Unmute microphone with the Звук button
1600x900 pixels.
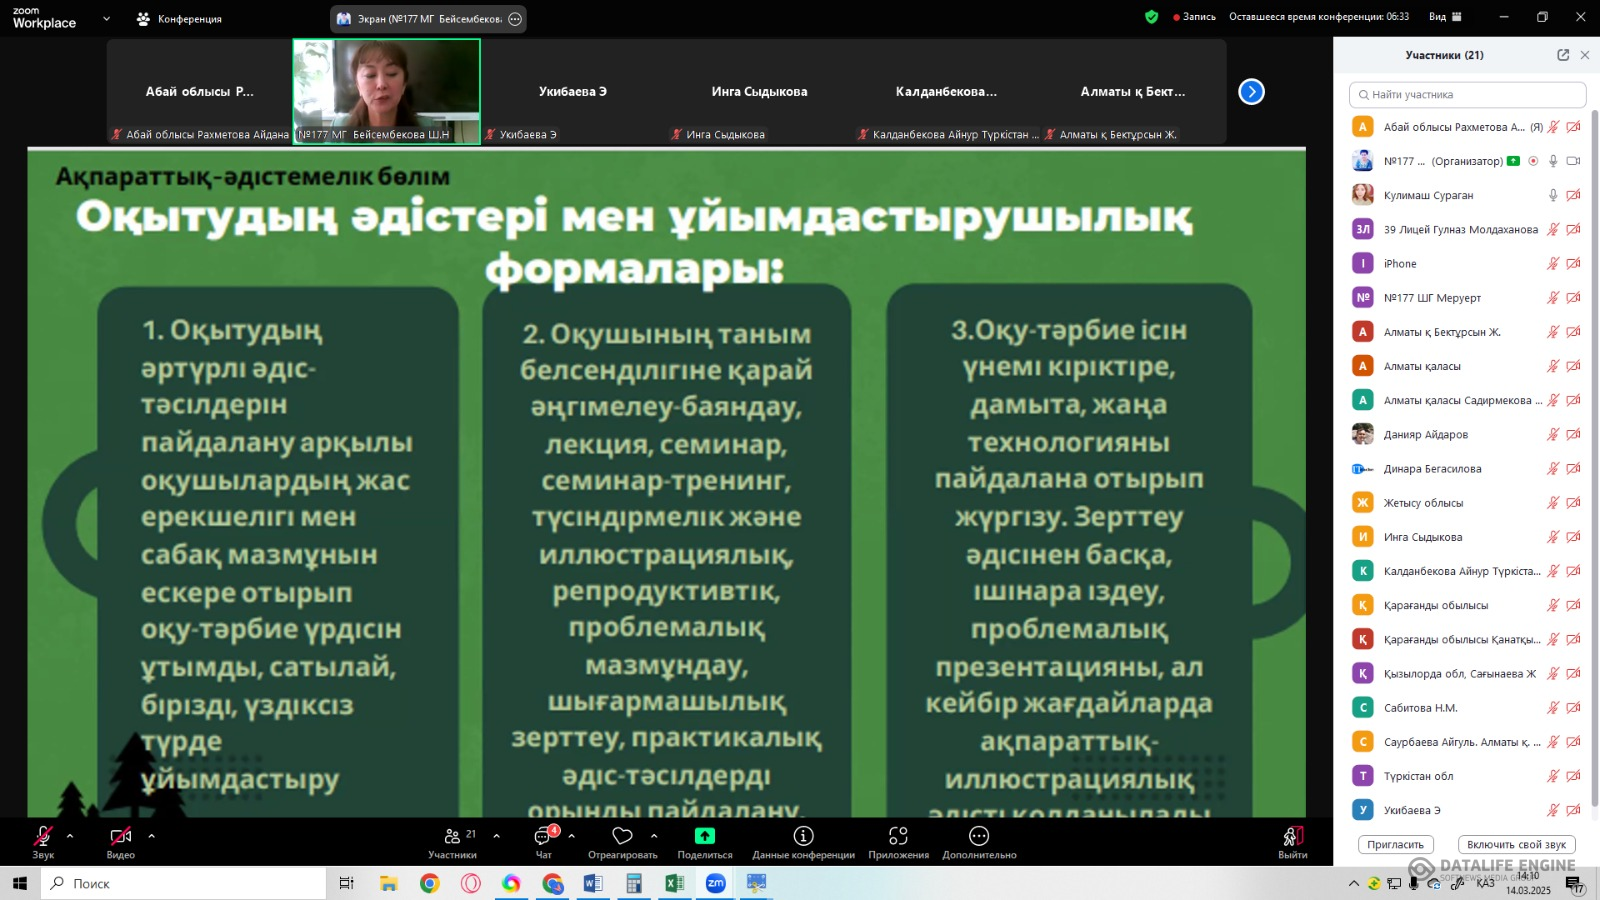pos(43,836)
